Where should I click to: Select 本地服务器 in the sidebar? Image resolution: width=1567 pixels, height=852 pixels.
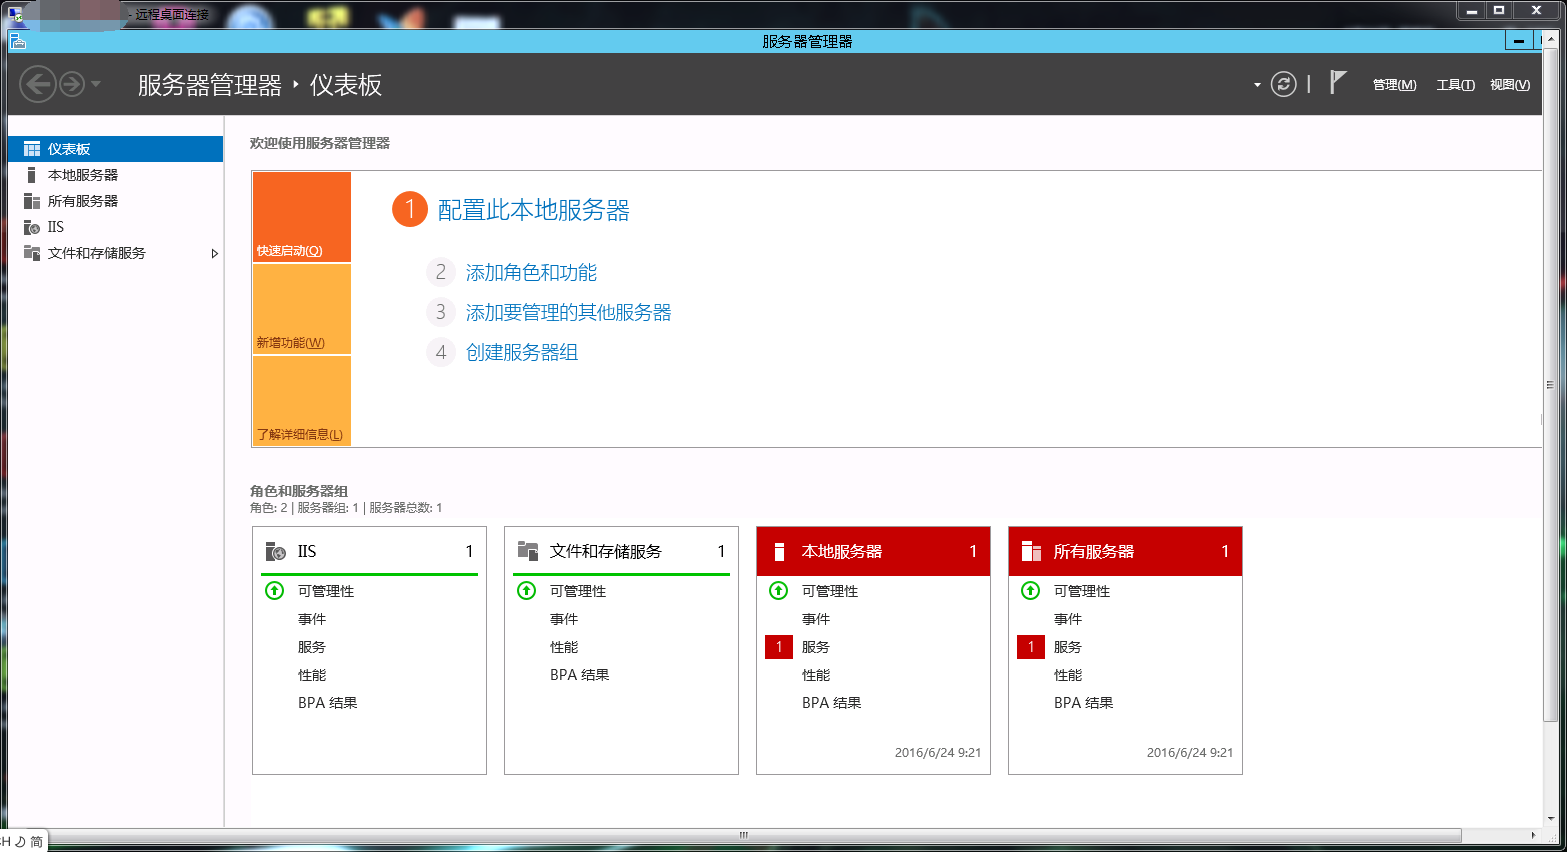click(115, 175)
